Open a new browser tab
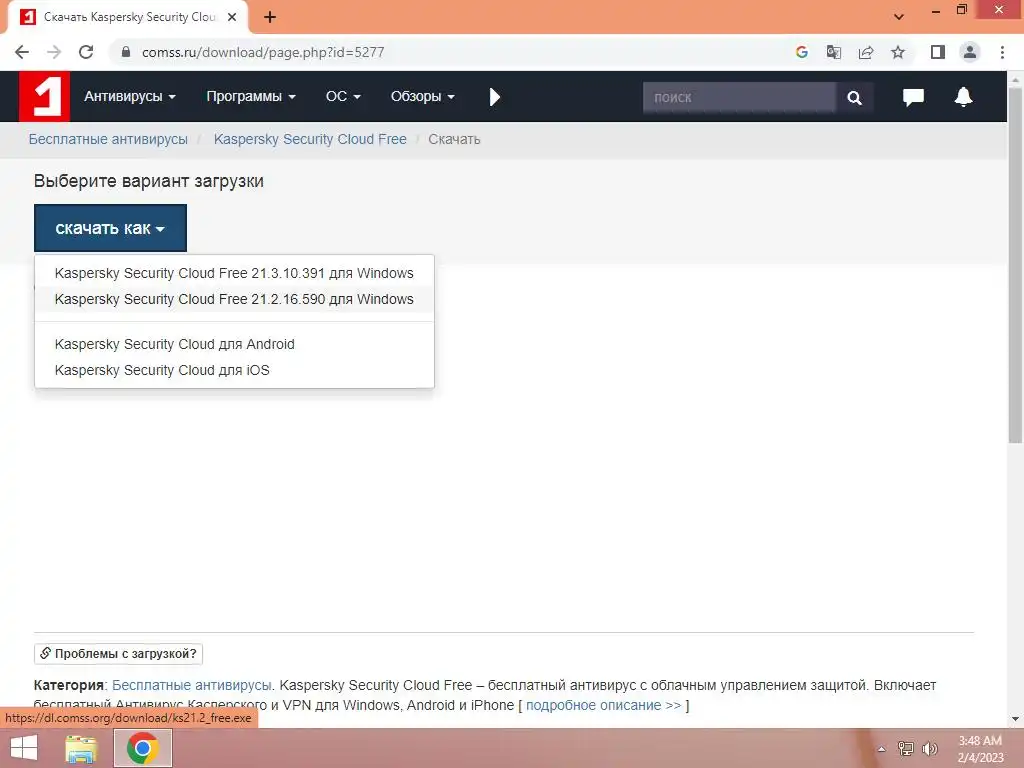Screen dimensions: 1024x768 click(x=270, y=17)
